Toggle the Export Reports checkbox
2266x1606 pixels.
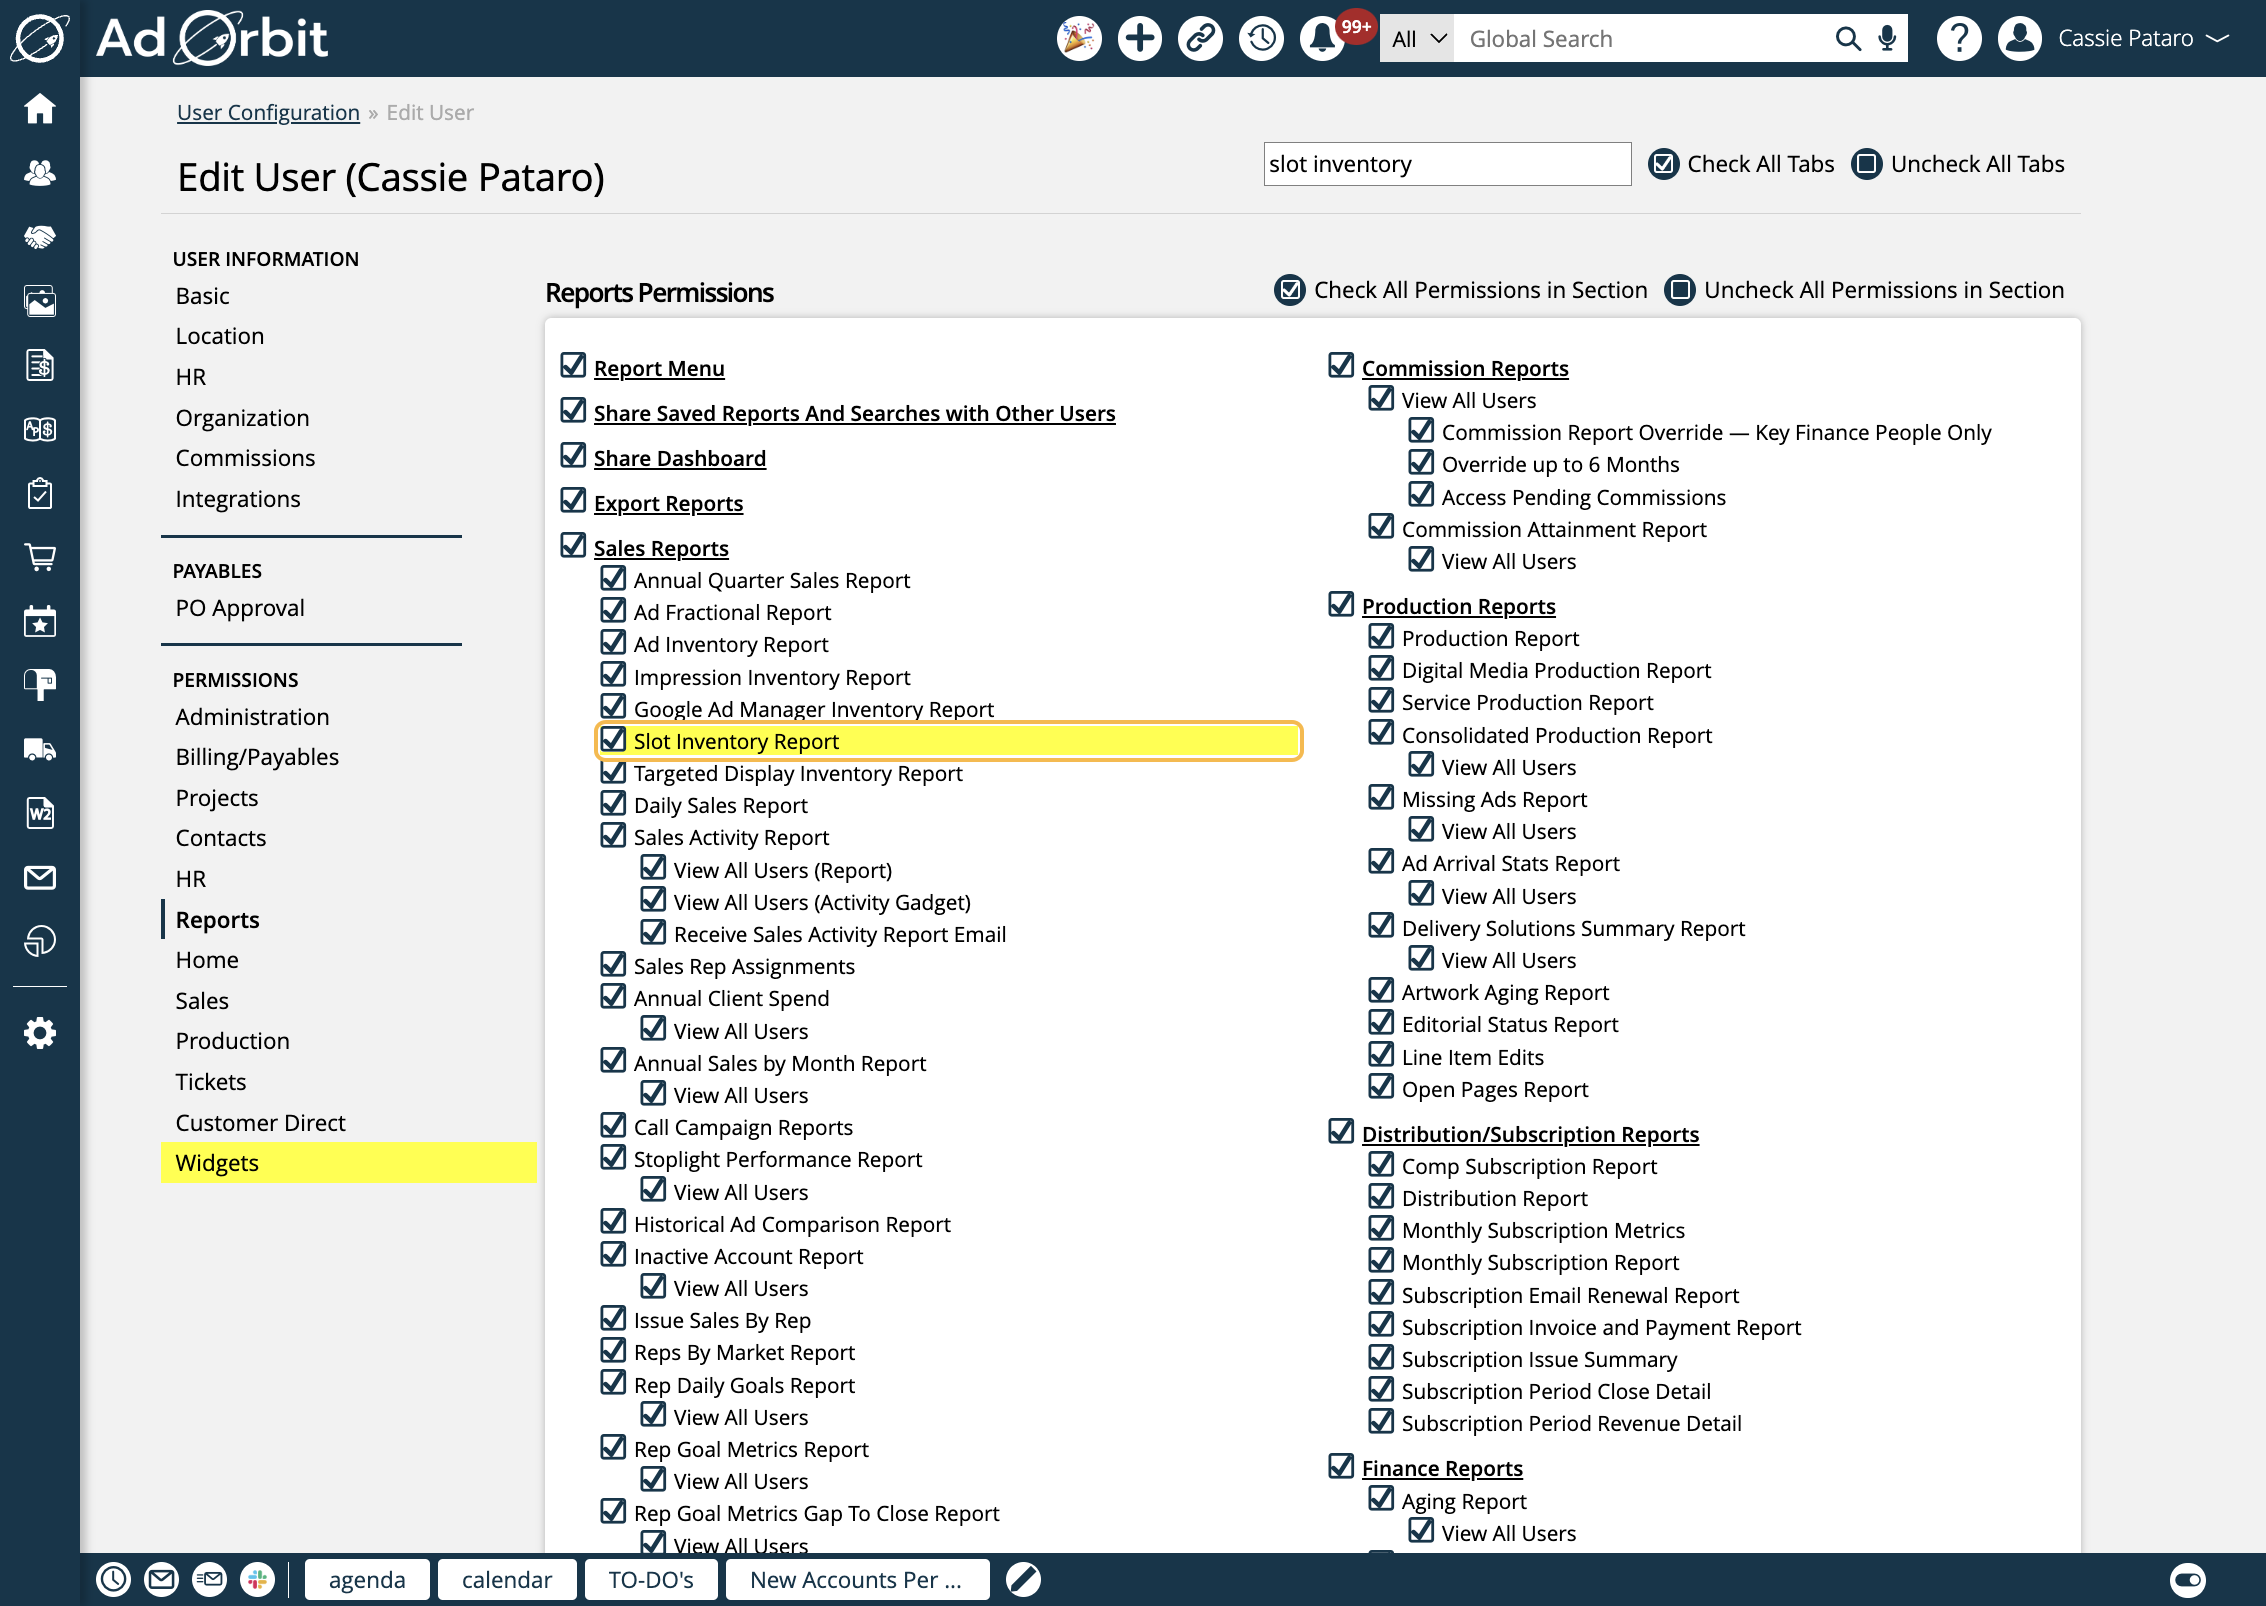[x=573, y=500]
